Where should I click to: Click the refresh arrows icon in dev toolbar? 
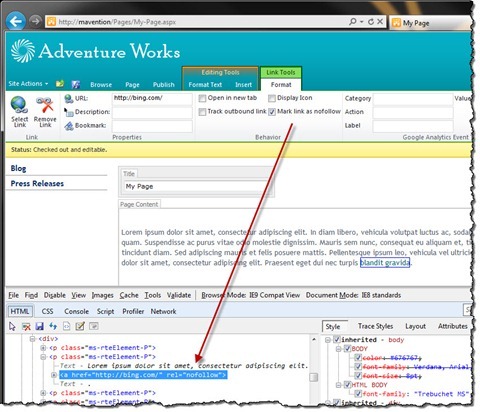pos(53,326)
